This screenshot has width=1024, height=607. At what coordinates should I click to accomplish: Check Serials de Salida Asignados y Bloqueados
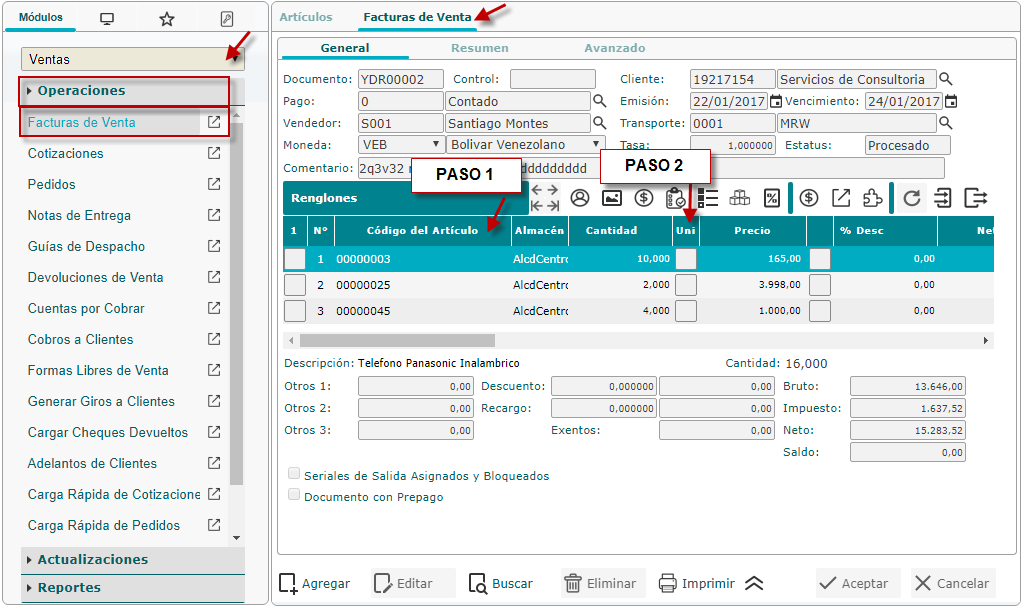pos(294,475)
